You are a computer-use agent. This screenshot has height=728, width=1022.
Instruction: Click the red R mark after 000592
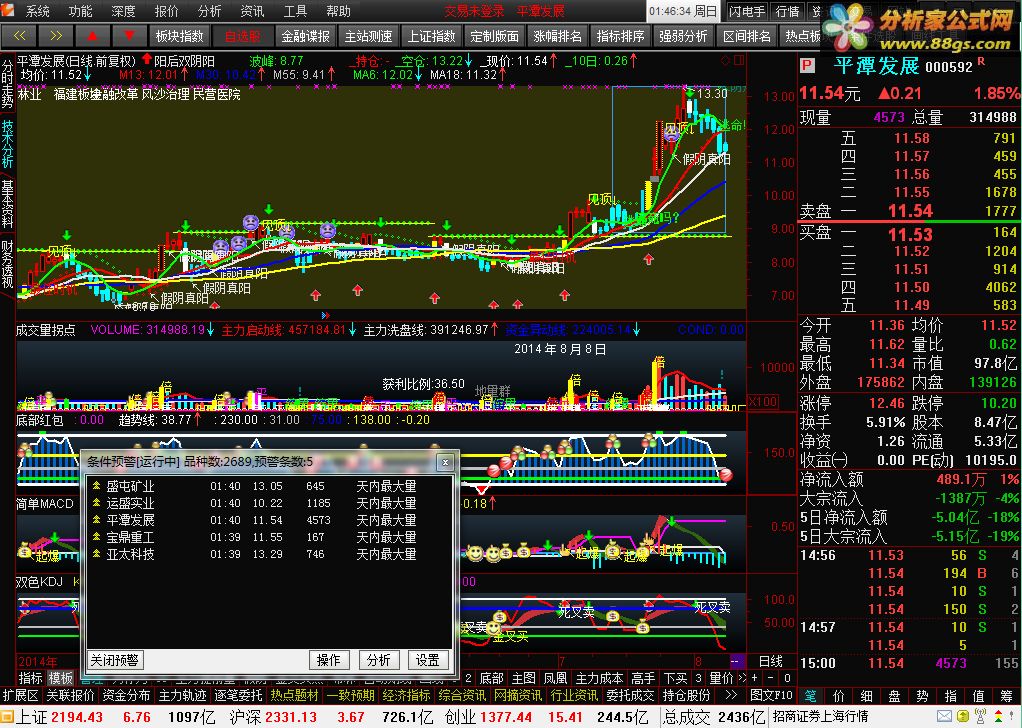point(981,62)
